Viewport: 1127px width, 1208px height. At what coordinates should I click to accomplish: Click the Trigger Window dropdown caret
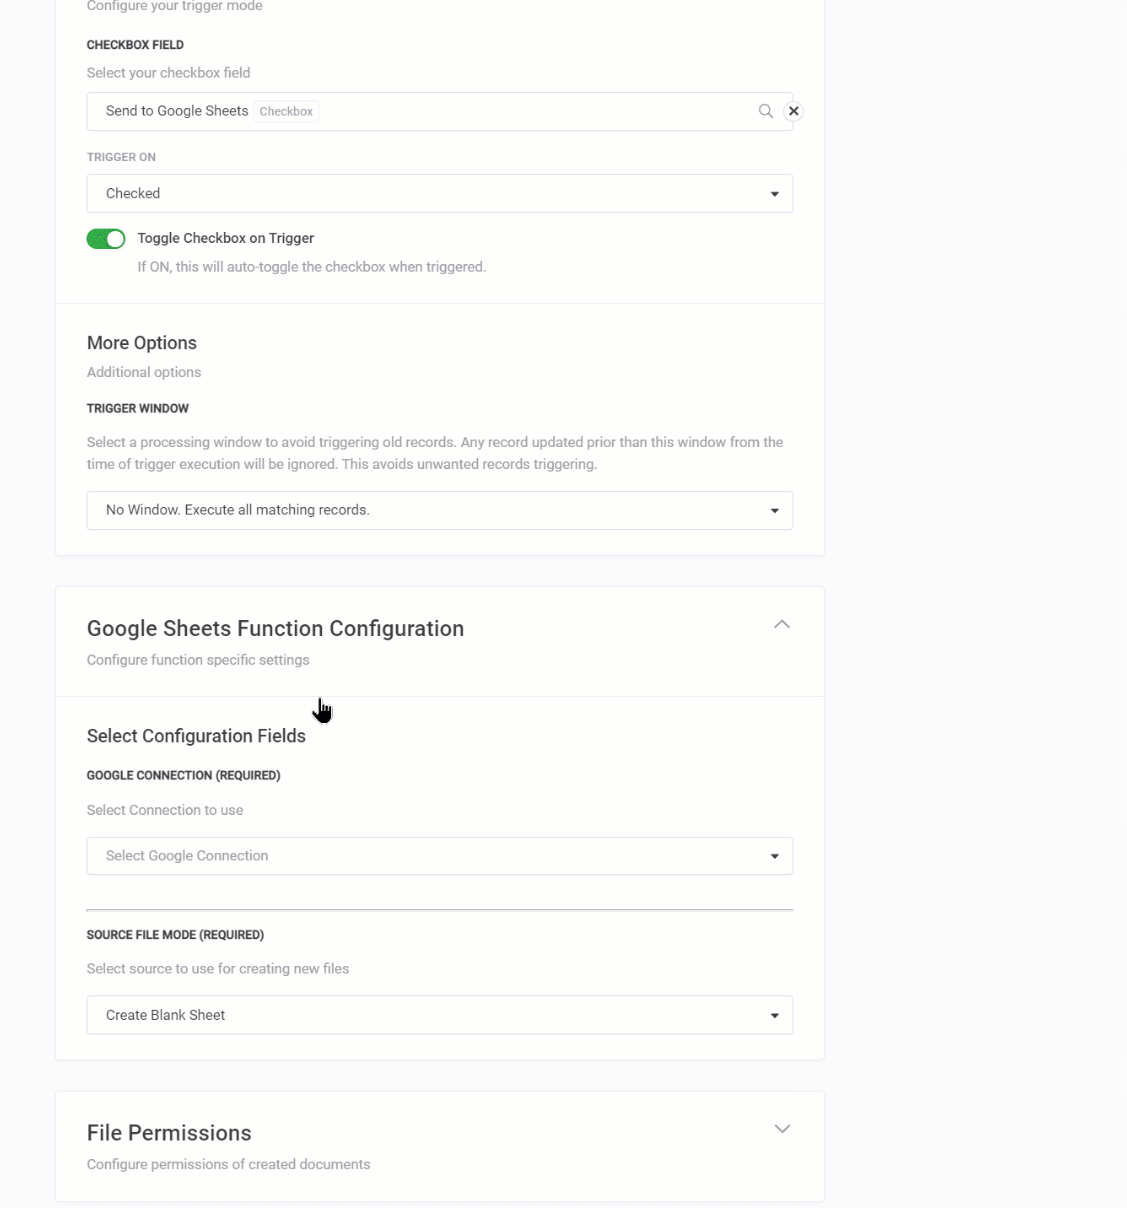[774, 510]
